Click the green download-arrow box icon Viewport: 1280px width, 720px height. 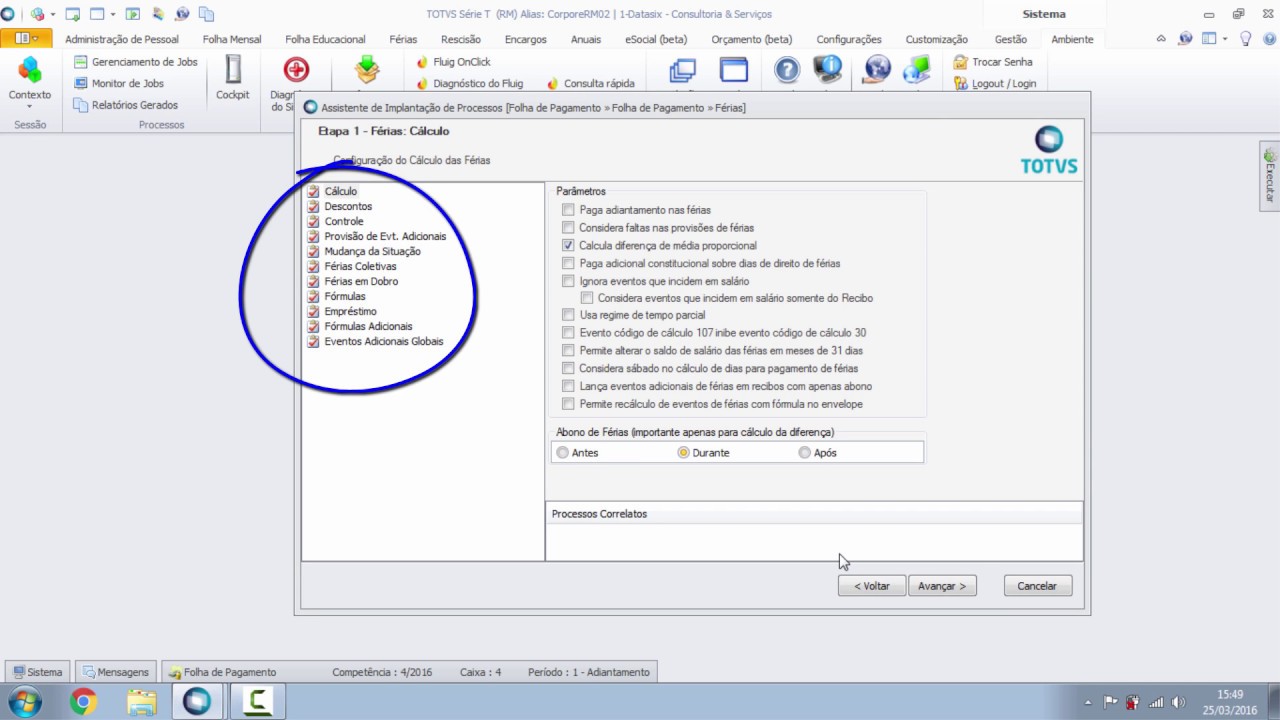pos(368,70)
